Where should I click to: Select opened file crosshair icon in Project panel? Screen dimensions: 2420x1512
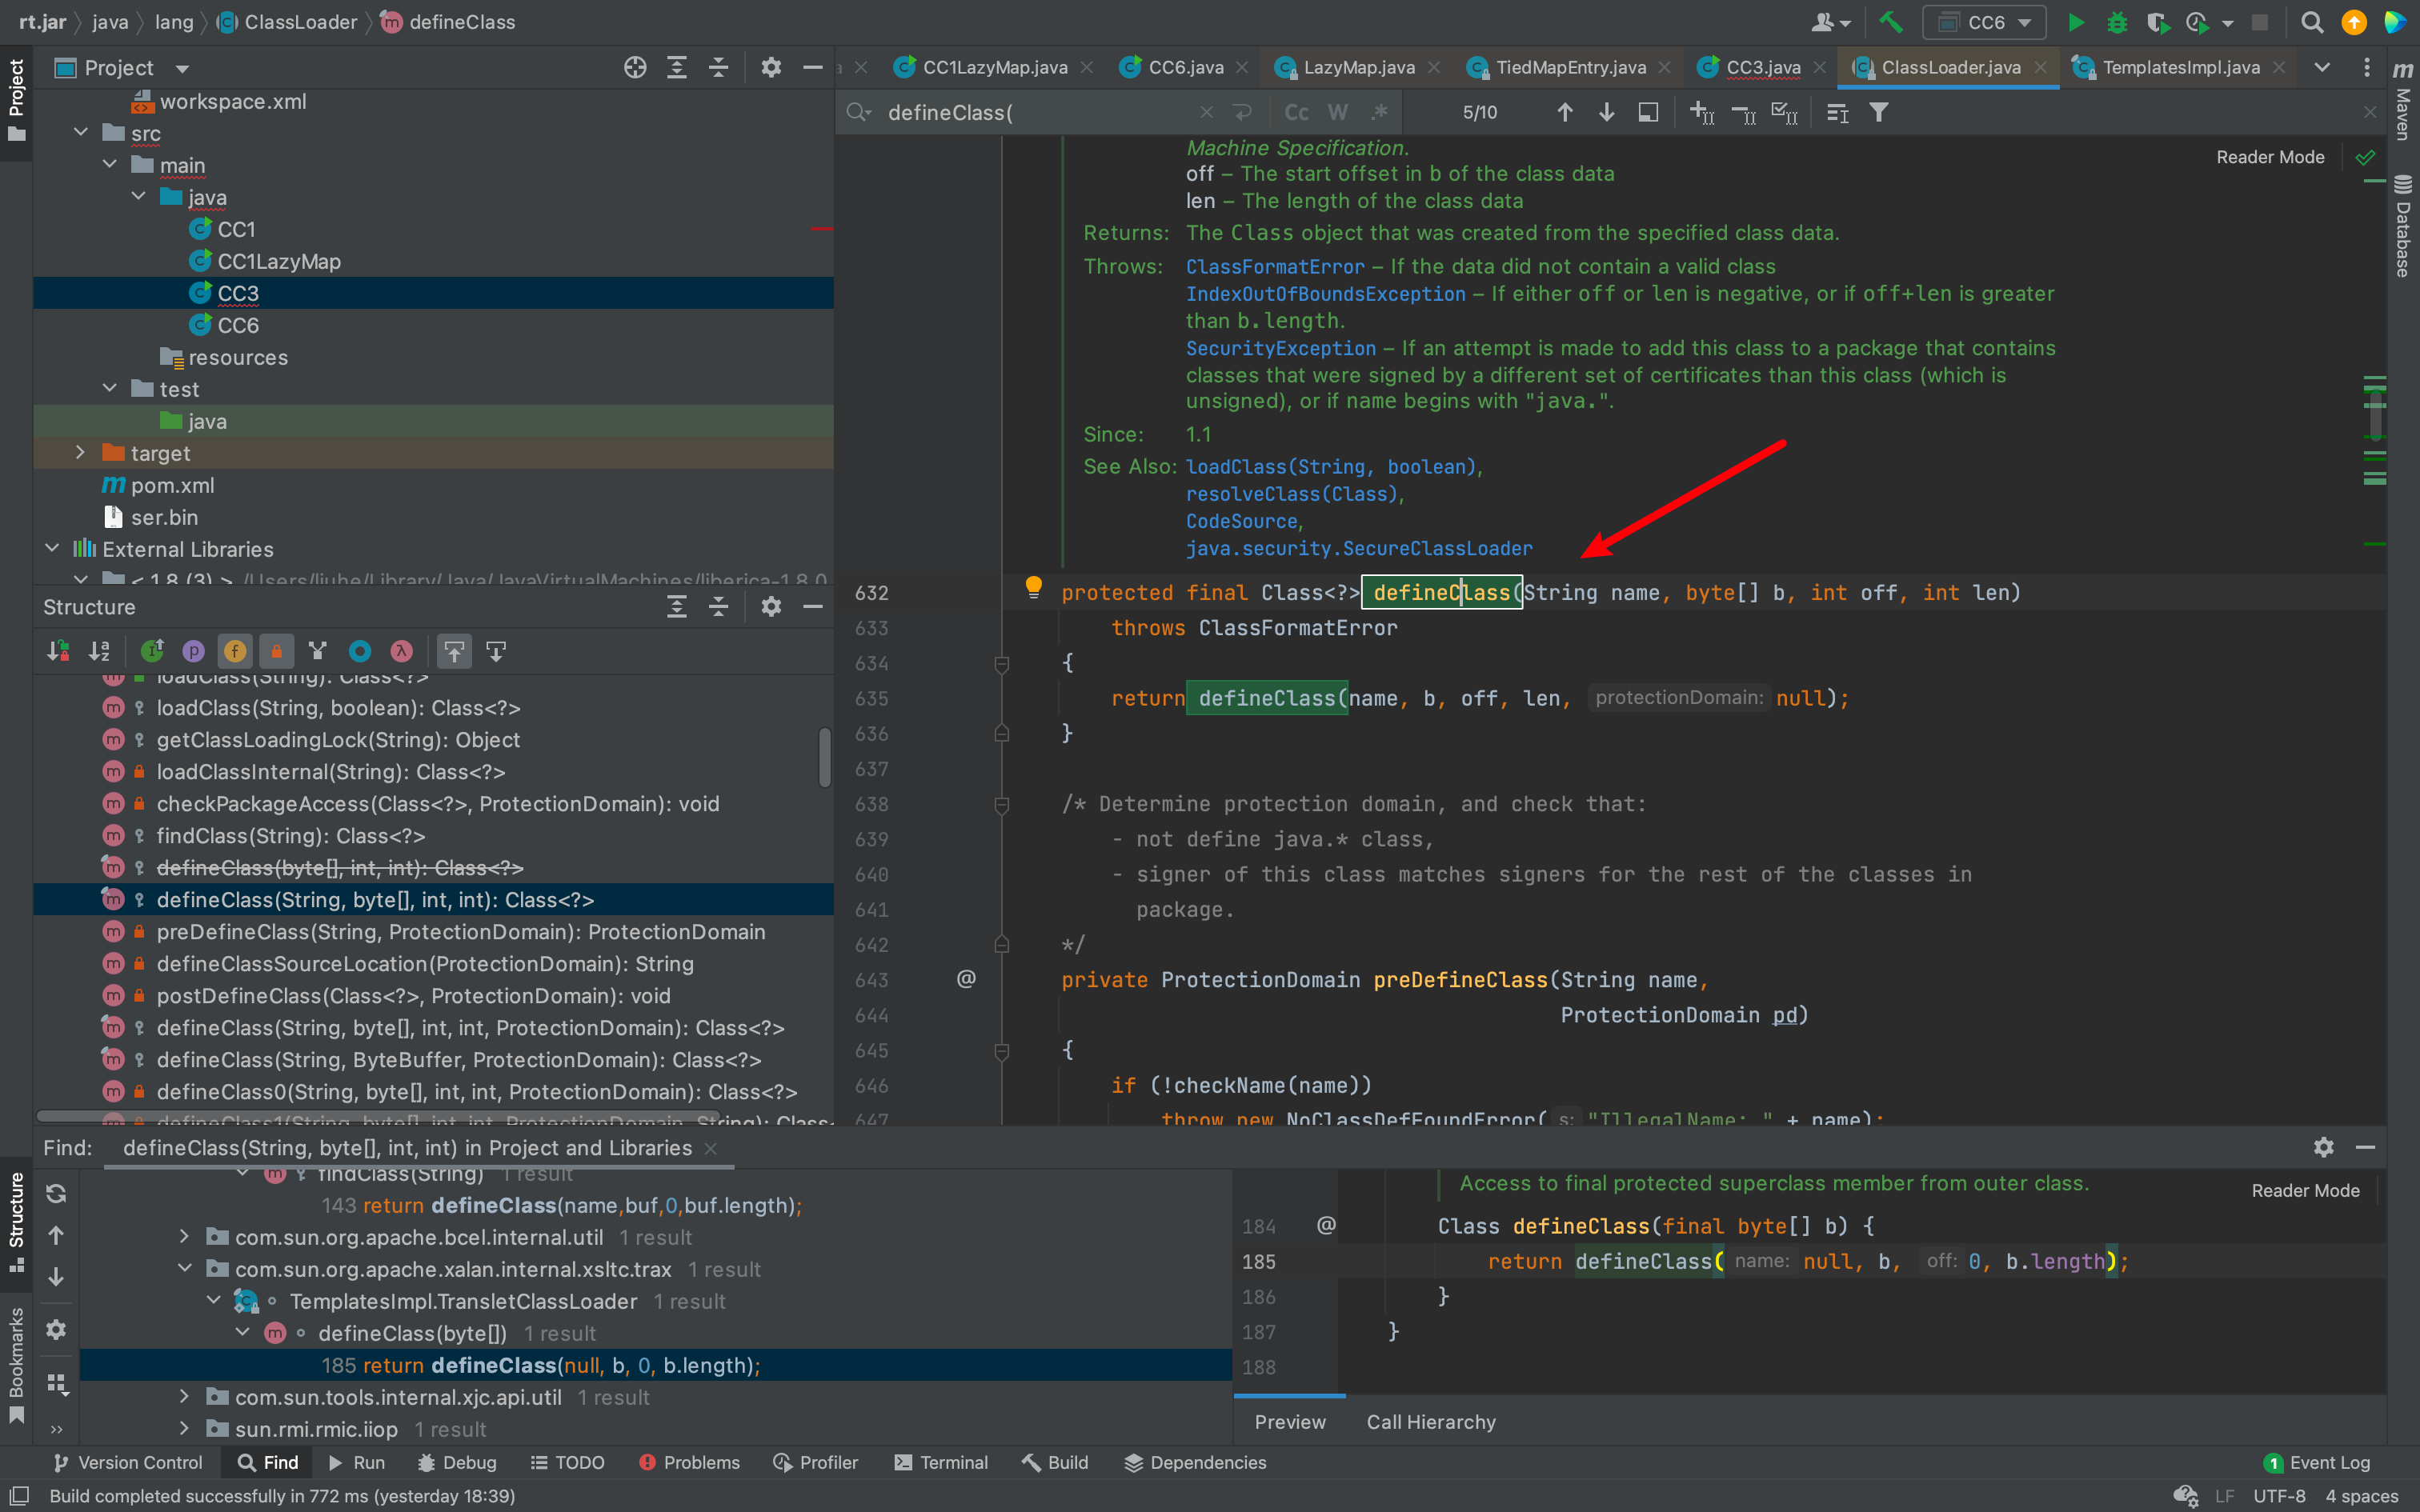(635, 67)
